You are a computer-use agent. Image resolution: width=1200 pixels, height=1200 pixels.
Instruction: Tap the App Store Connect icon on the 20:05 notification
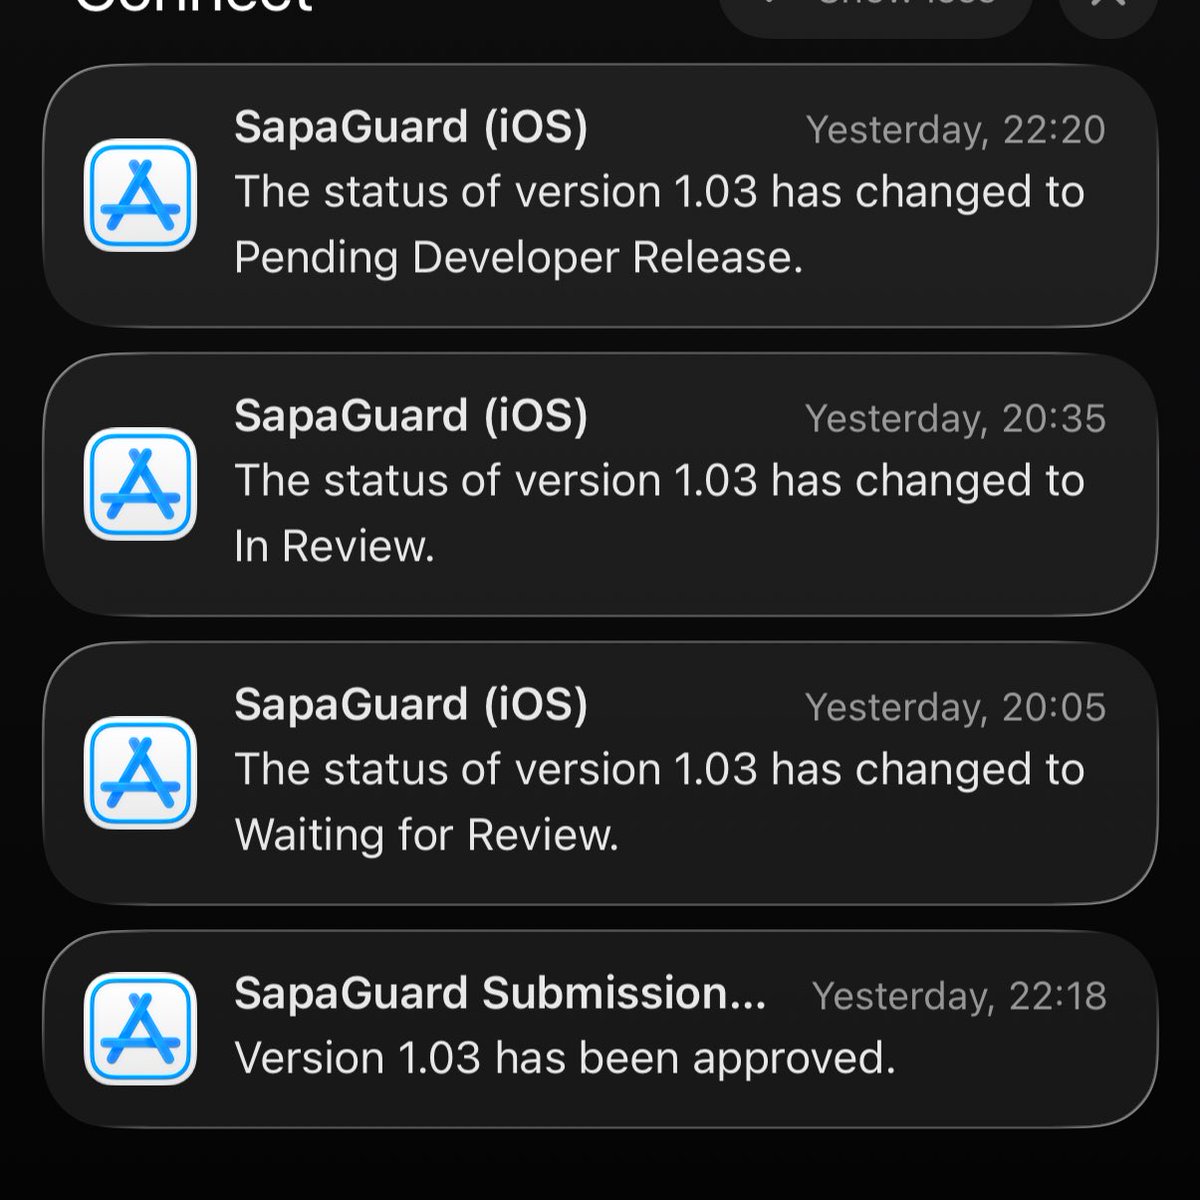140,773
